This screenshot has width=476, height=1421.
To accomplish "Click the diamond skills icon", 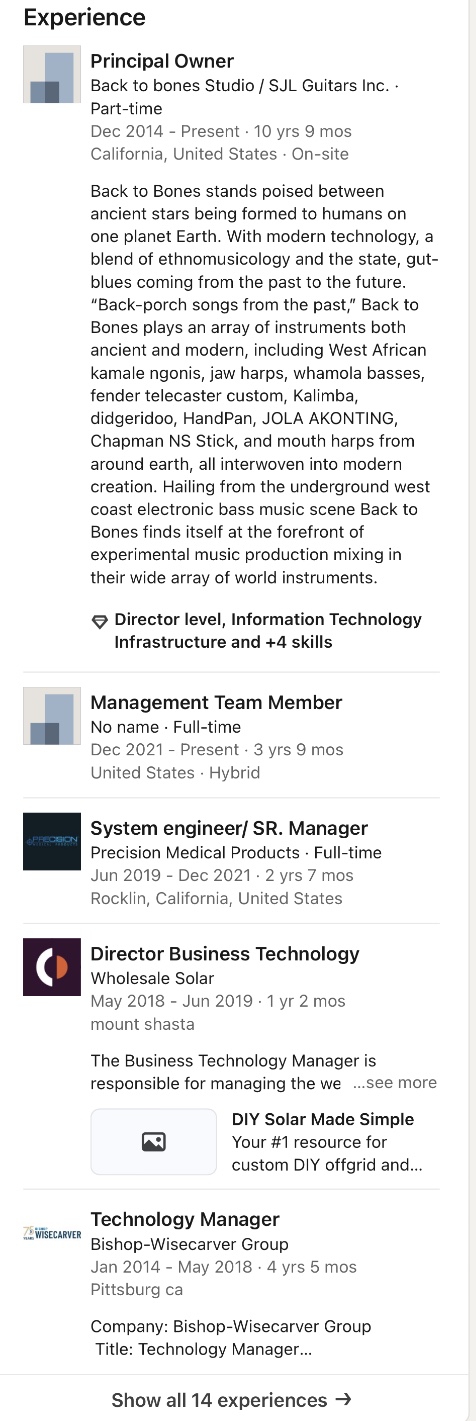I will 99,621.
